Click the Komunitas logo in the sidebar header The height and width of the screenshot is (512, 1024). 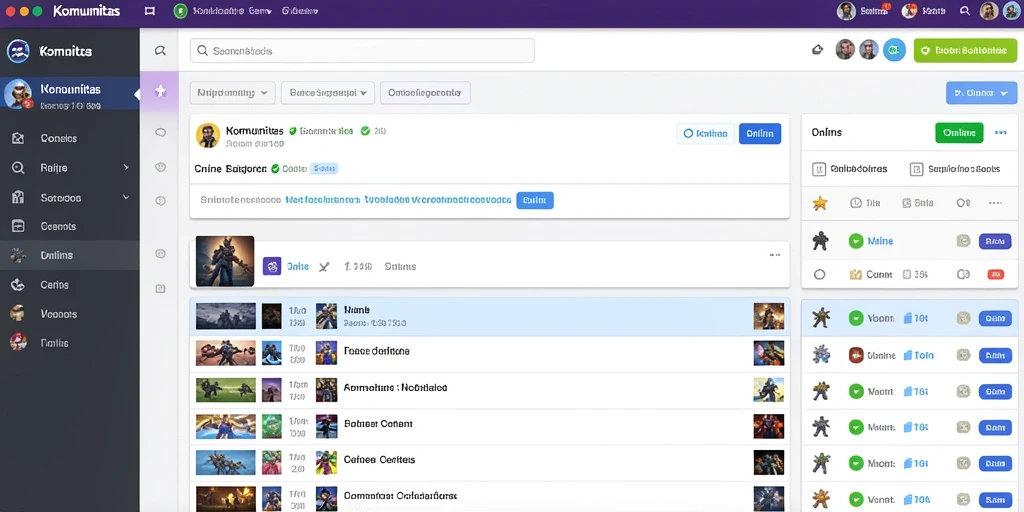pos(18,51)
